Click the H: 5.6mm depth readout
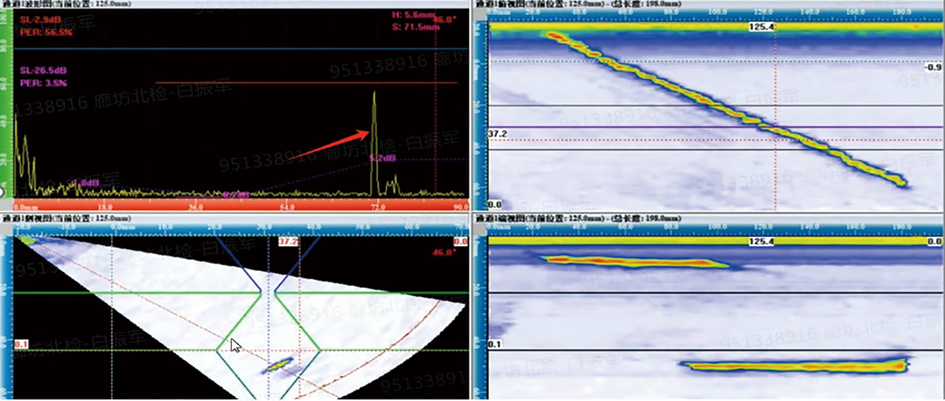Screen dimensions: 945x401 (410, 15)
